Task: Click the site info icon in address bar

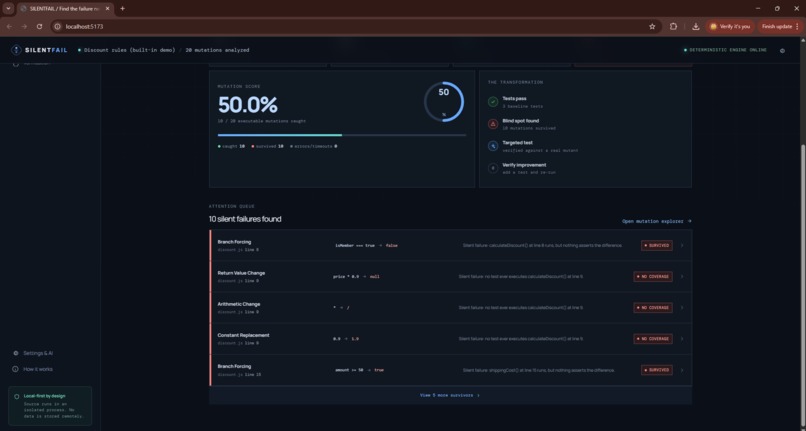Action: (x=58, y=27)
